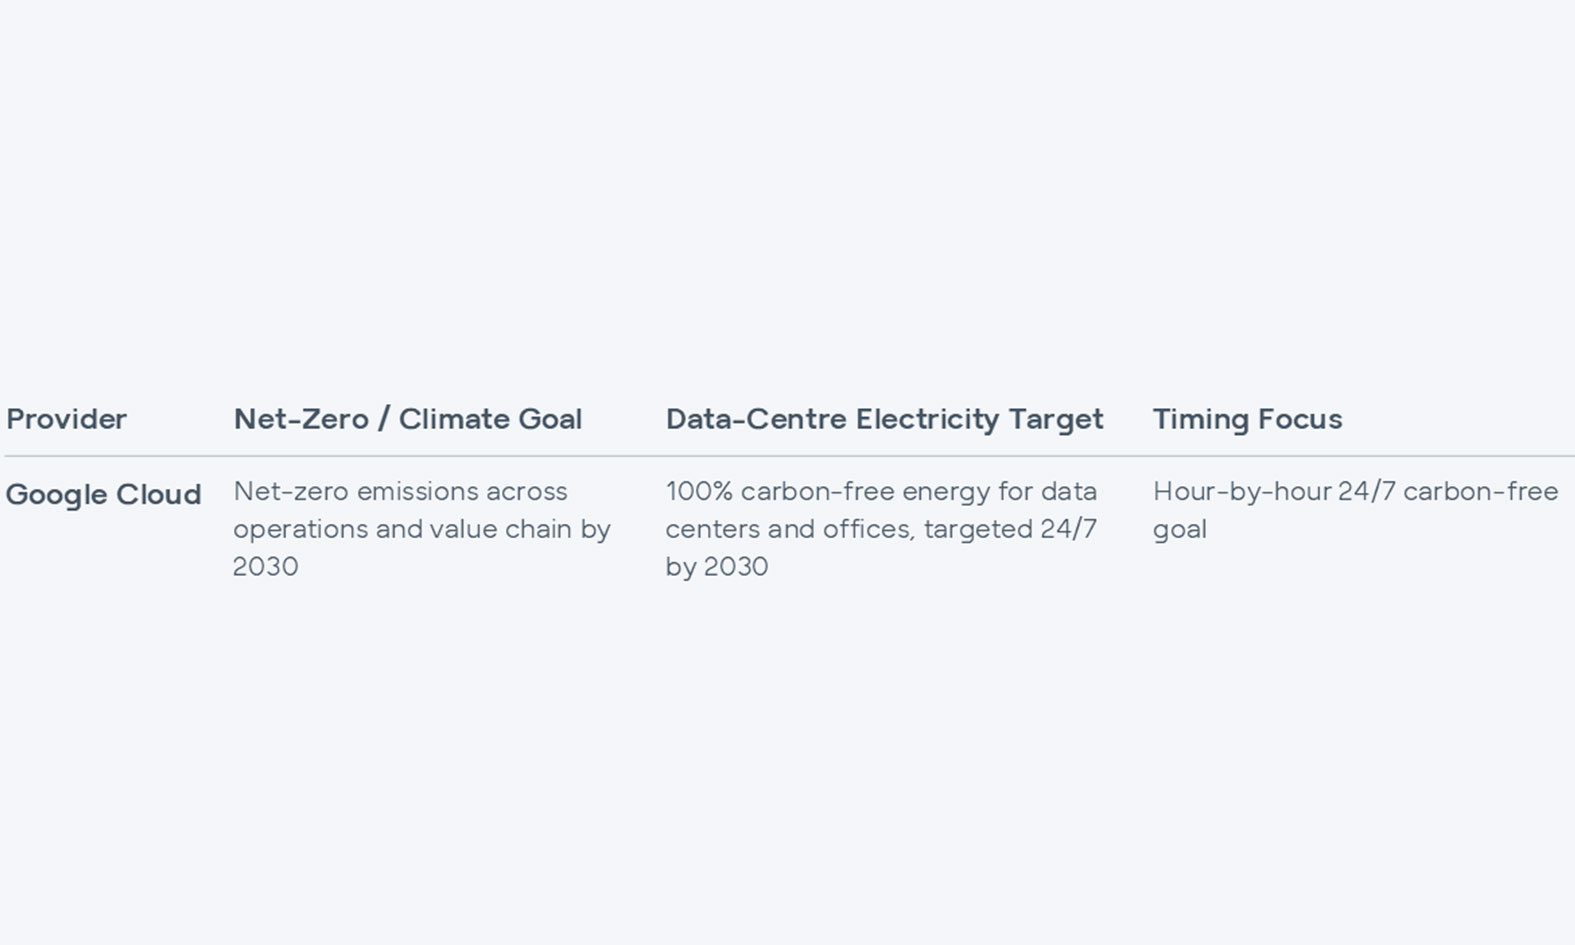1575x945 pixels.
Task: Select the Net-Zero / Climate Goal header
Action: (x=407, y=419)
